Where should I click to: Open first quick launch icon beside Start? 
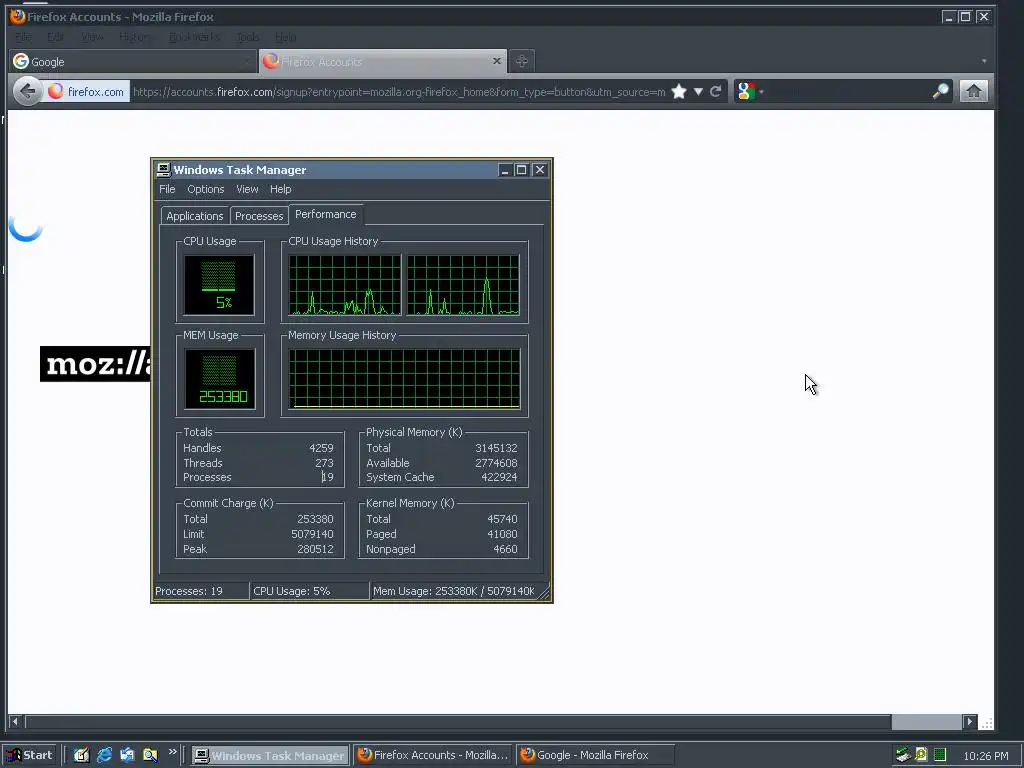click(x=81, y=755)
